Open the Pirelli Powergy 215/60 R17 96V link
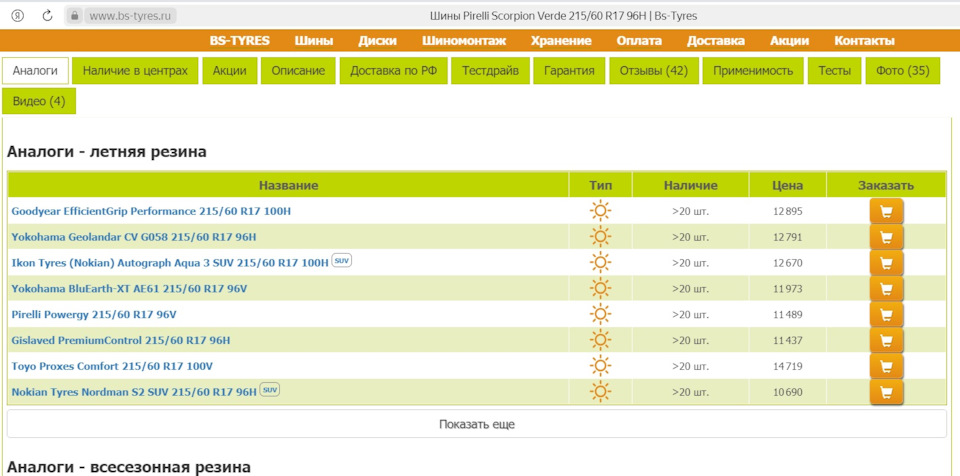Viewport: 960px width, 476px height. 94,314
